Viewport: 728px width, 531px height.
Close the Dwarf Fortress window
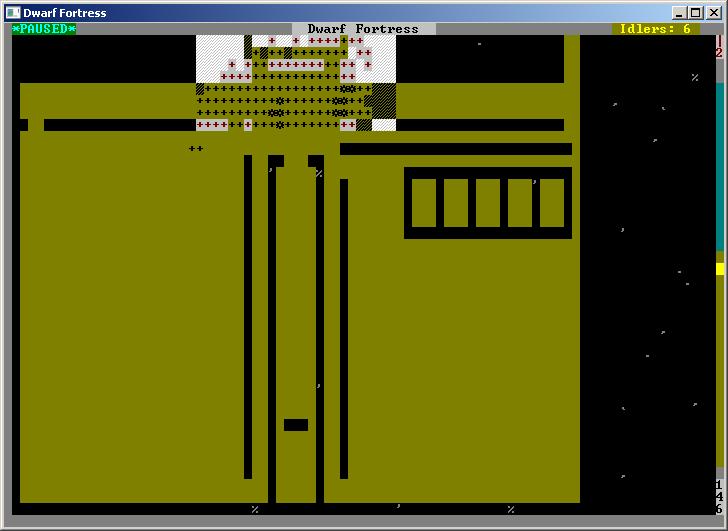click(x=713, y=12)
